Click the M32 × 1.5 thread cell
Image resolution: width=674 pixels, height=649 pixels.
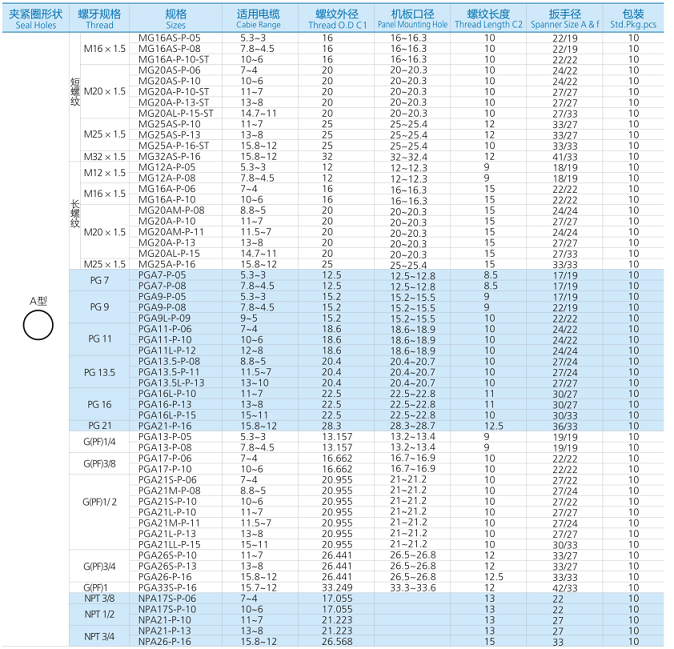click(104, 156)
